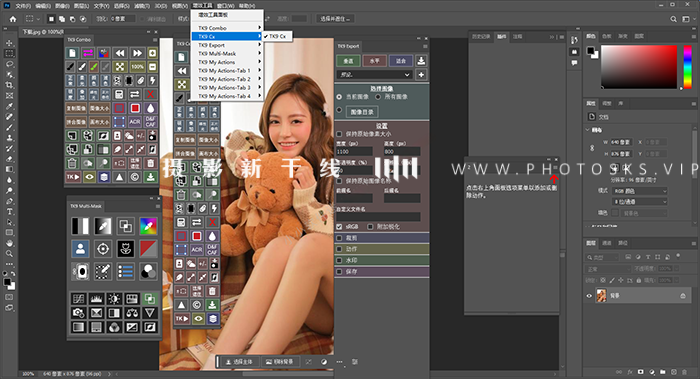
Task: Click the fast-forward arrows icon in TK9 Combo
Action: pos(138,53)
